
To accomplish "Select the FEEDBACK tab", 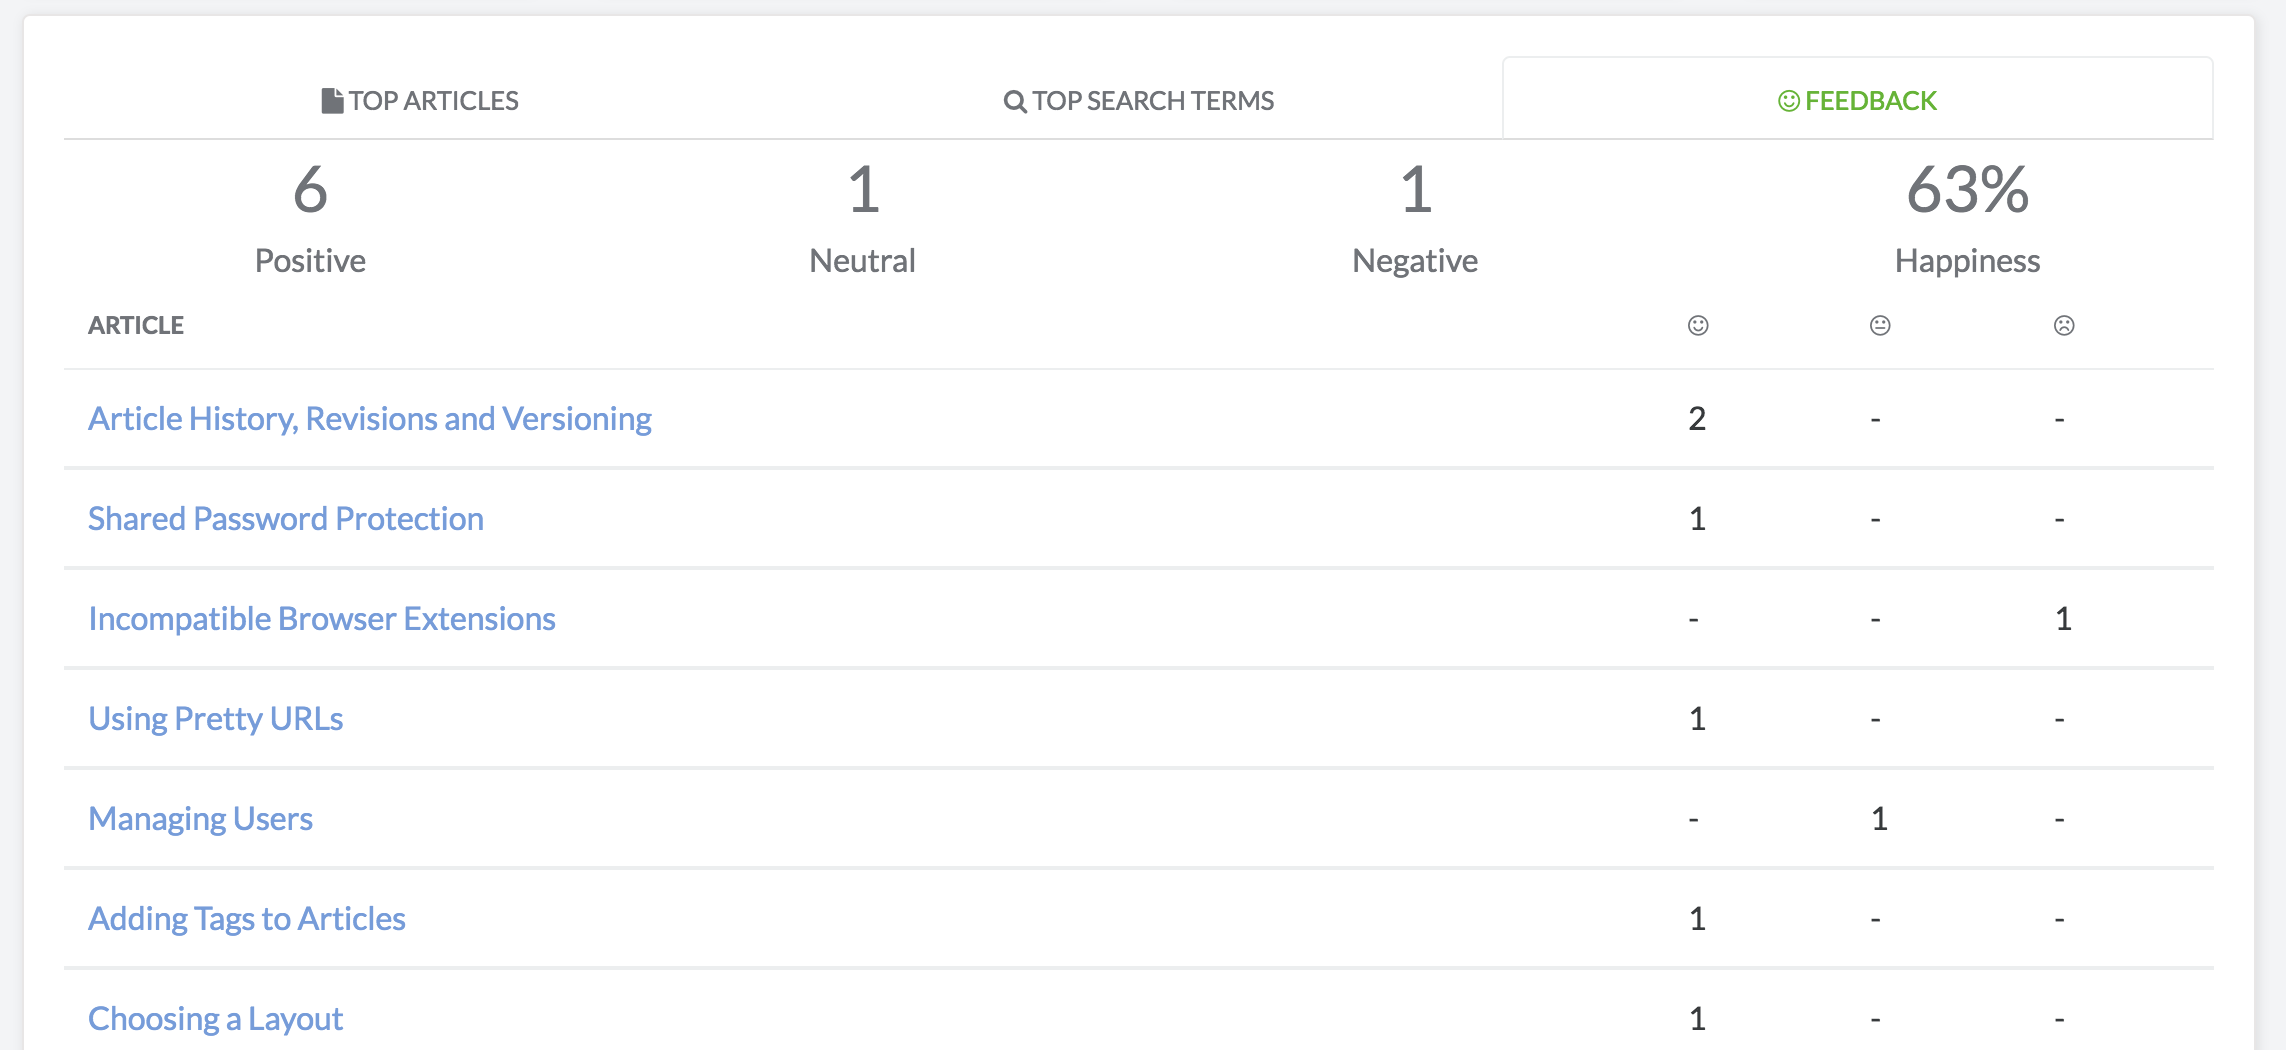I will click(1867, 100).
